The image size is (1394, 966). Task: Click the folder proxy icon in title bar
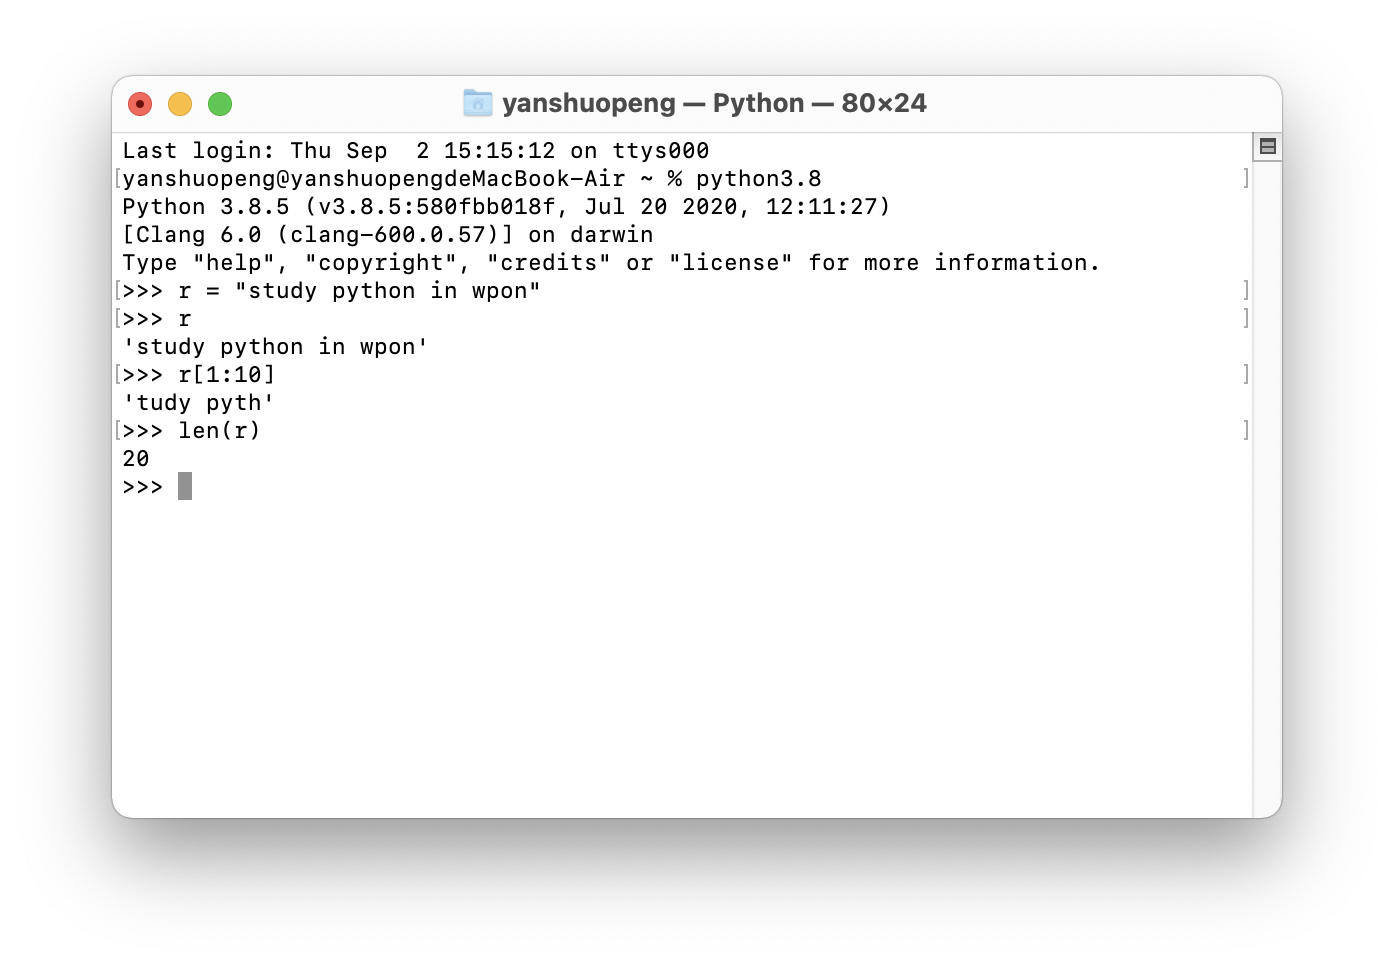click(478, 103)
